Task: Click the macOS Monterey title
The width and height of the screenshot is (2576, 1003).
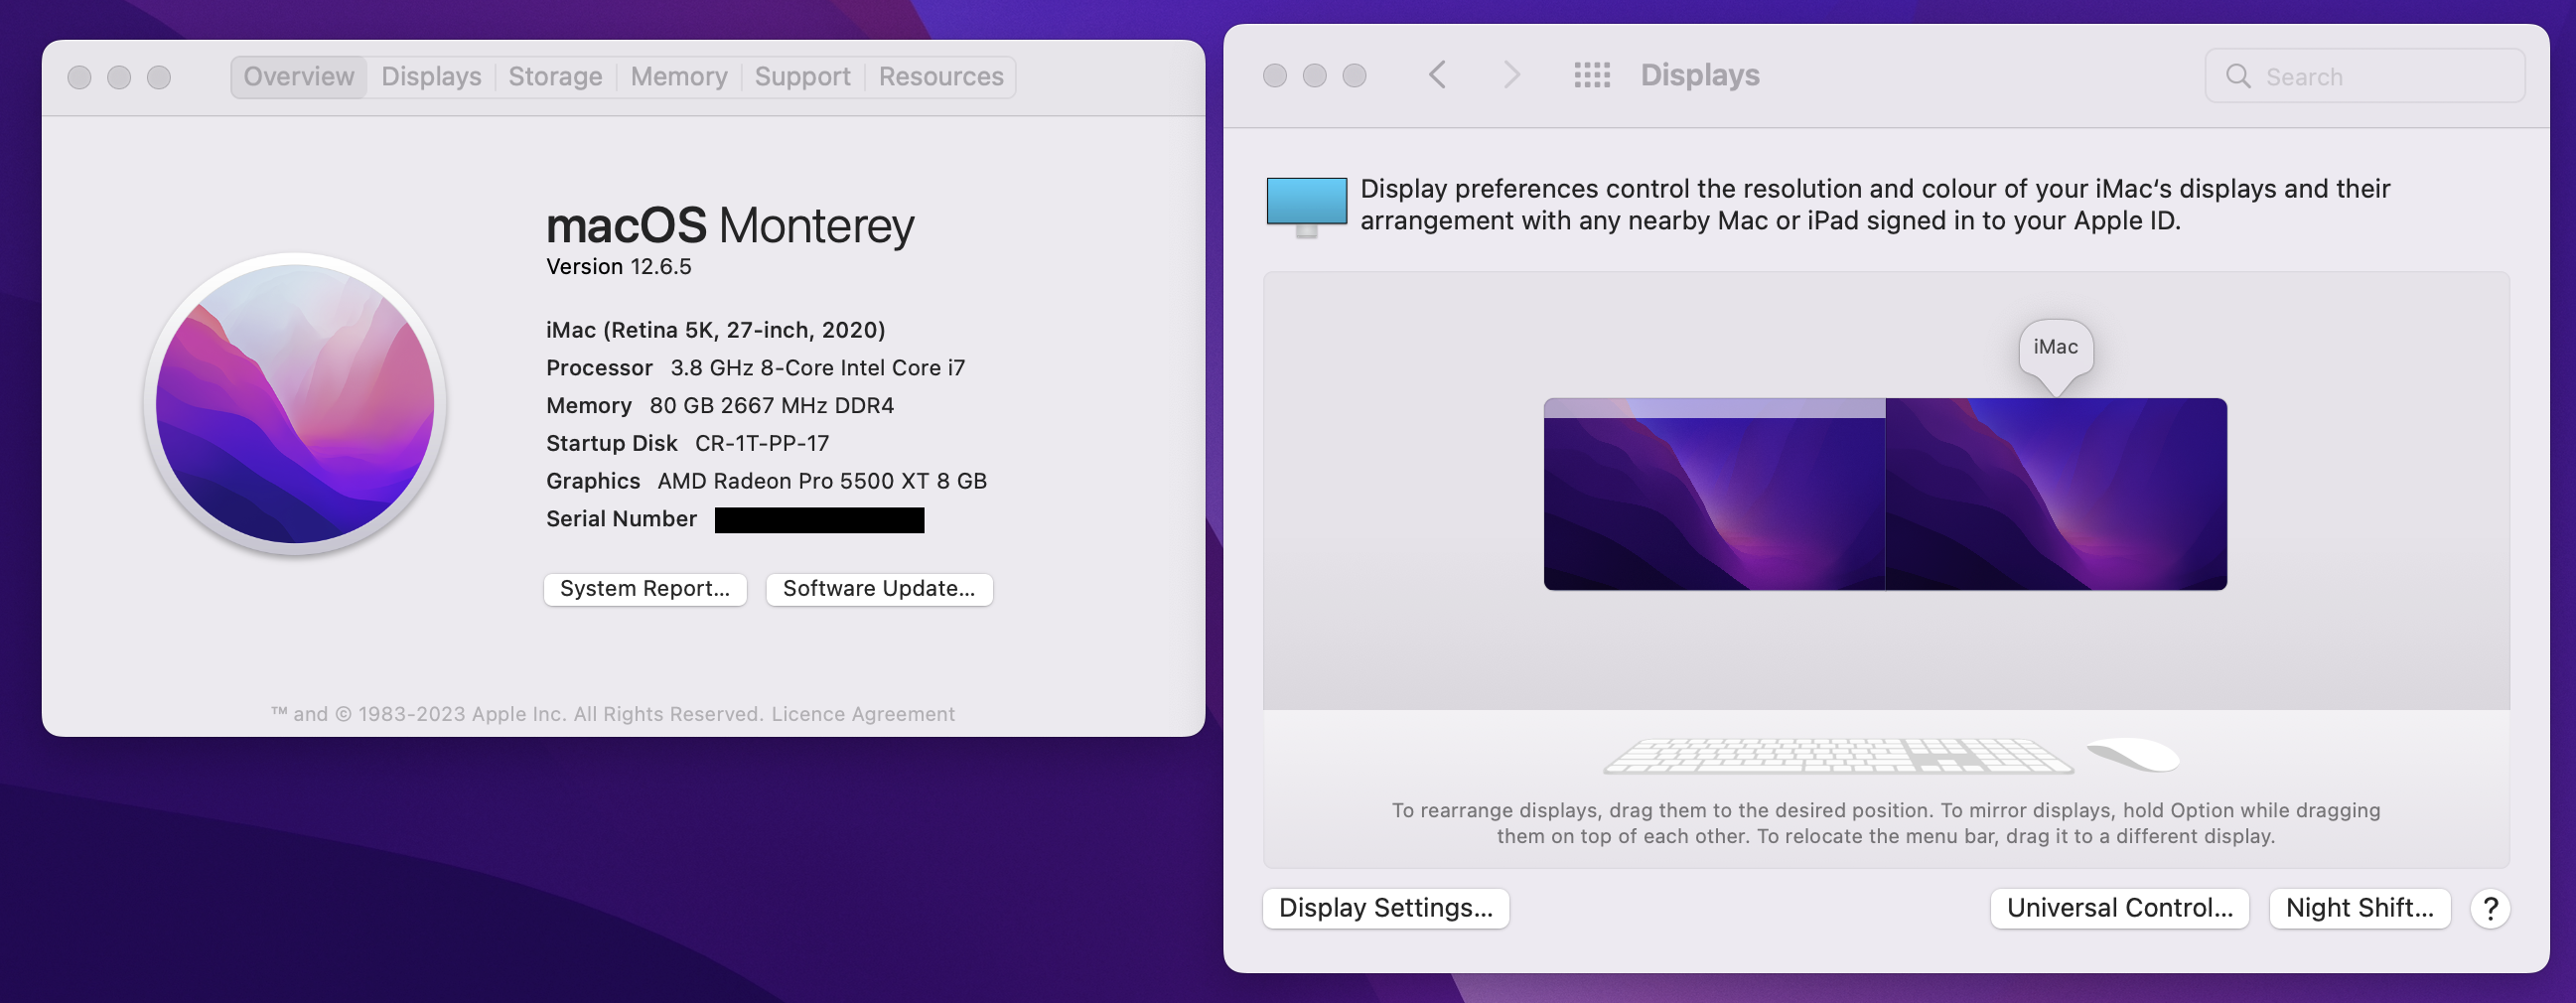Action: click(730, 226)
